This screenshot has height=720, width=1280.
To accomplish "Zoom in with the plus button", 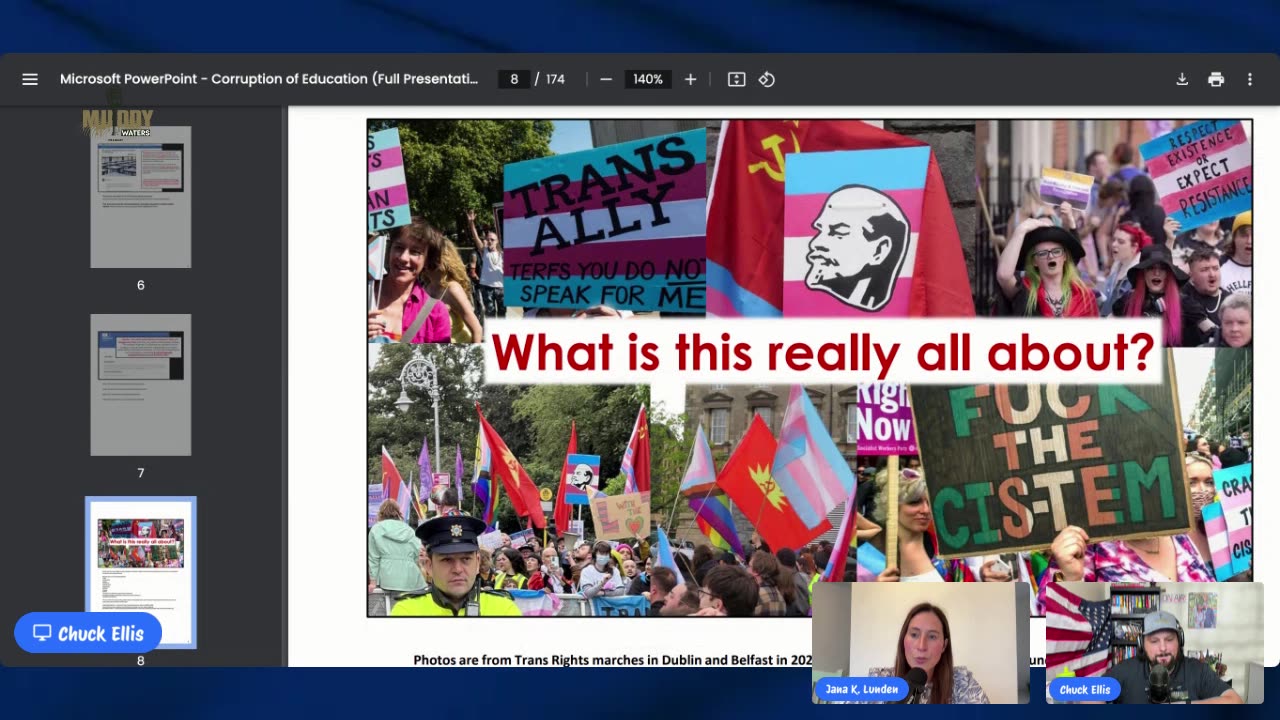I will click(x=690, y=79).
